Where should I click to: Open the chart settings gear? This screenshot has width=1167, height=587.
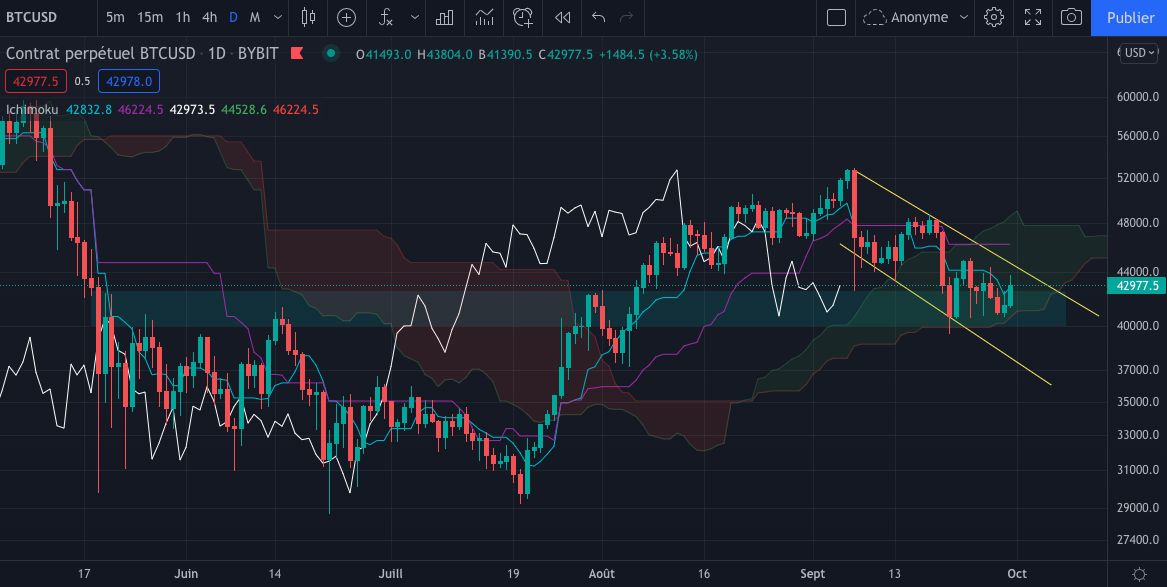tap(994, 17)
